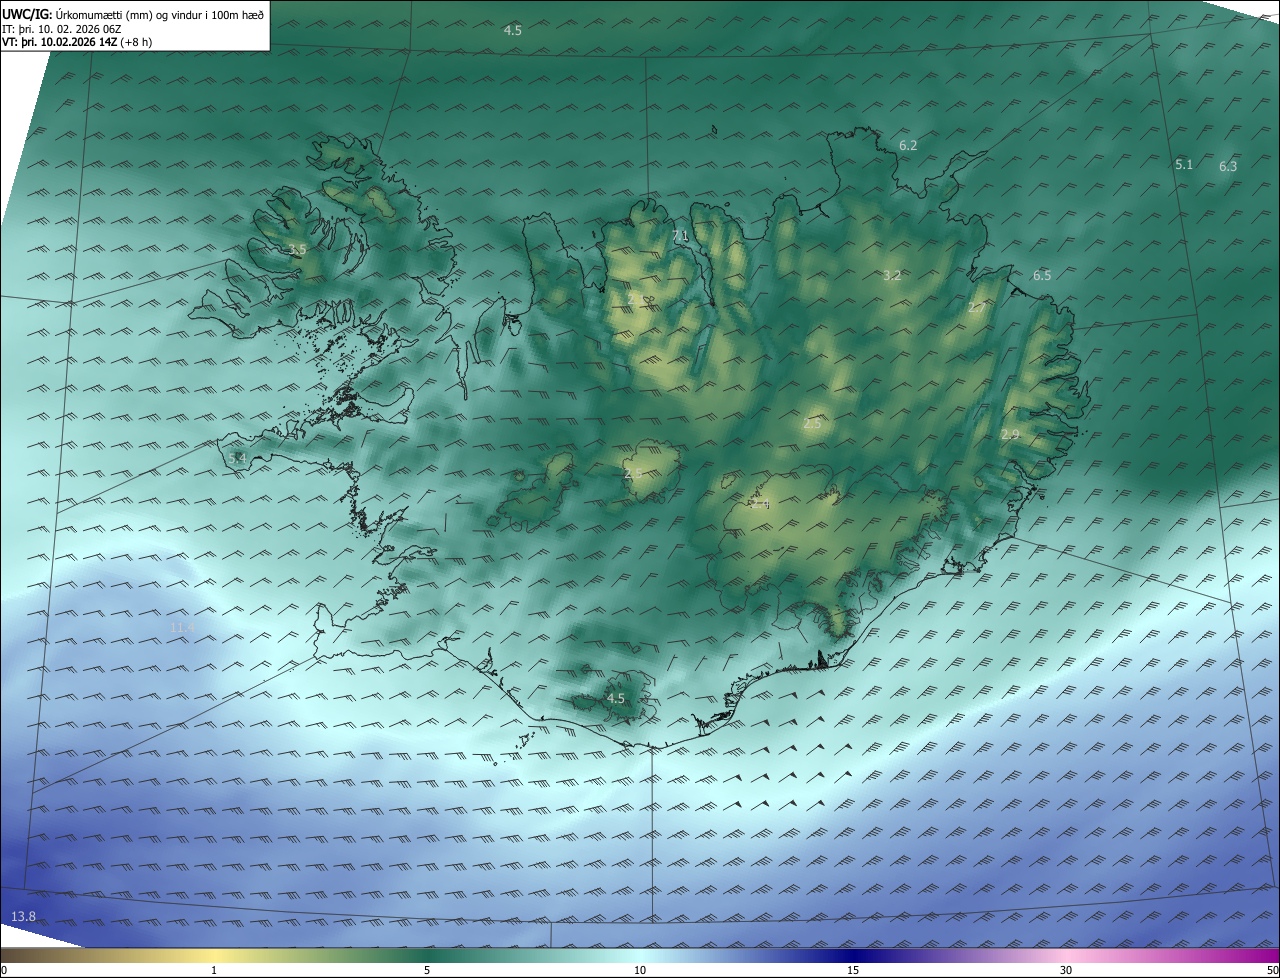This screenshot has height=978, width=1280.
Task: Click the 3.2 value on the map
Action: pyautogui.click(x=893, y=275)
